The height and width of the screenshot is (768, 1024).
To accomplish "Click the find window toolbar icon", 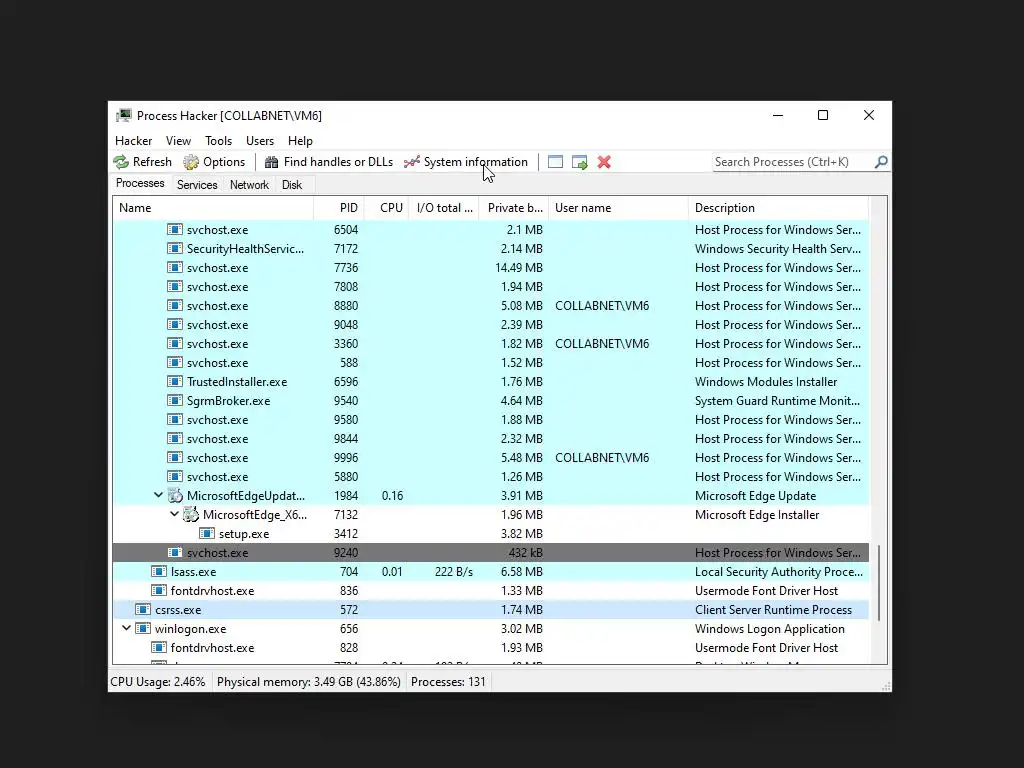I will pyautogui.click(x=555, y=162).
